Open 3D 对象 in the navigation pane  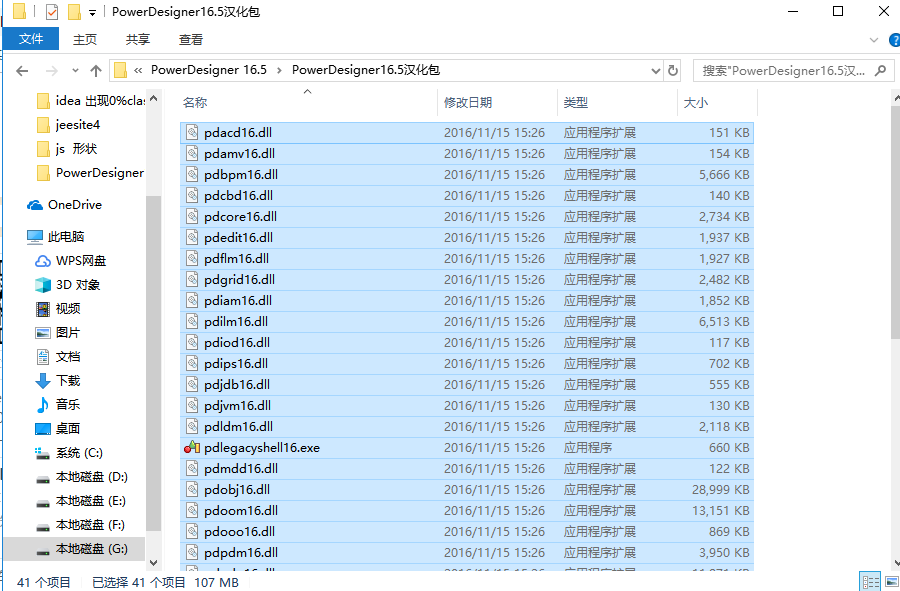(x=68, y=285)
